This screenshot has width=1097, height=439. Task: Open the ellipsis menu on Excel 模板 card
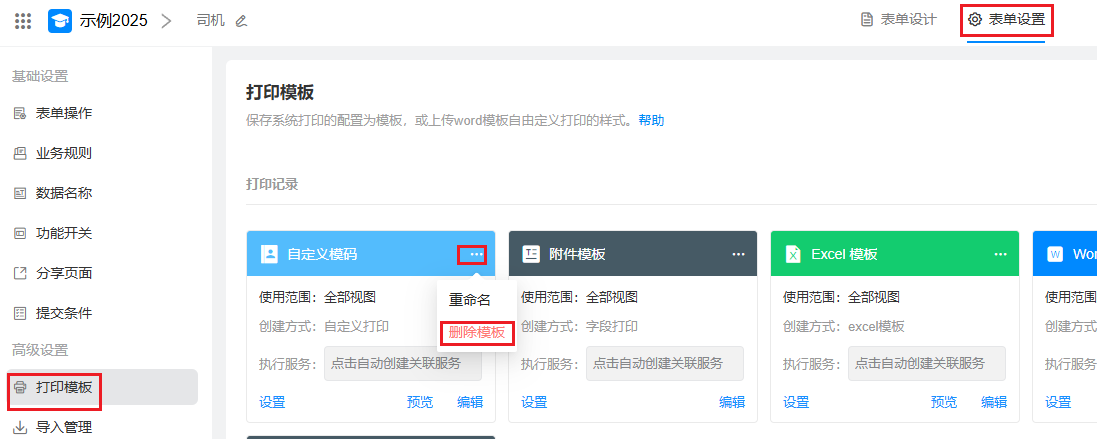click(1000, 254)
